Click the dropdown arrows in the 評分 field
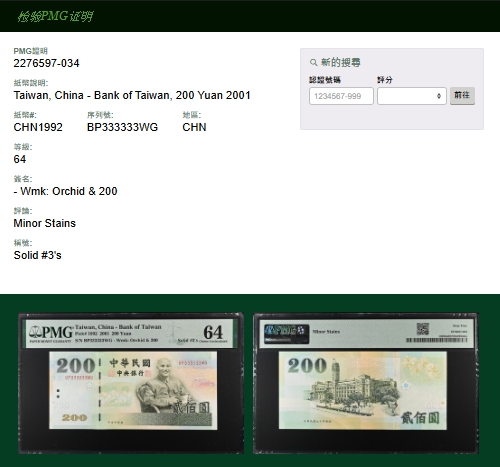Screen dimensions: 500x467 [439, 96]
